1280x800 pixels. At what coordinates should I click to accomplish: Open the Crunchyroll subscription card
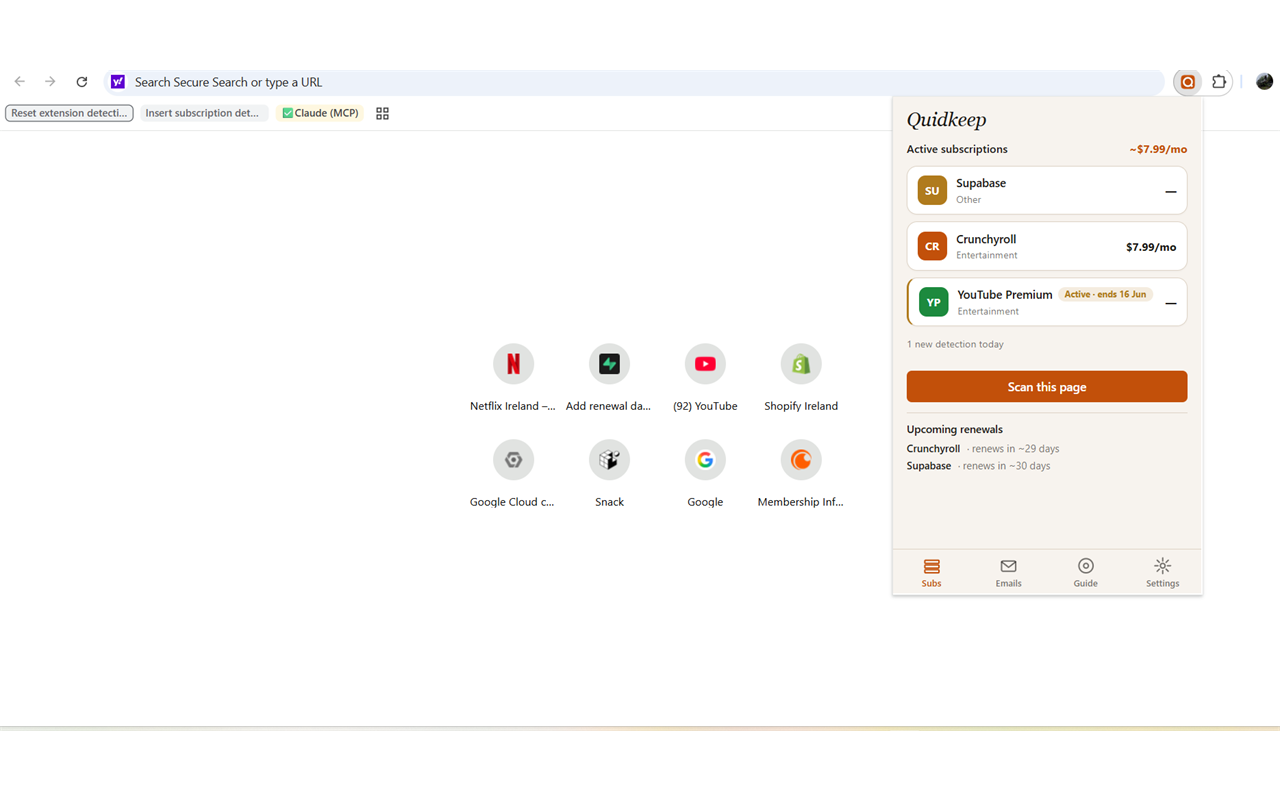[x=1047, y=246]
